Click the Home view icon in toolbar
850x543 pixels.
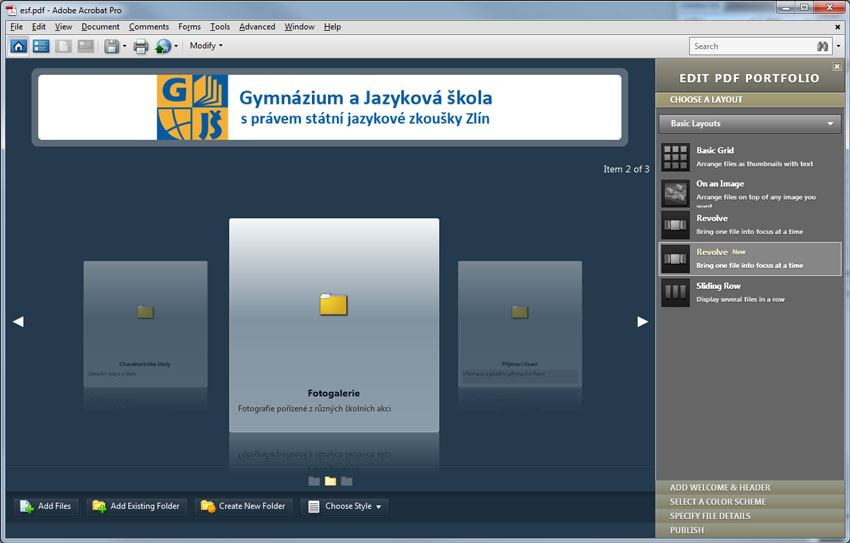click(19, 46)
